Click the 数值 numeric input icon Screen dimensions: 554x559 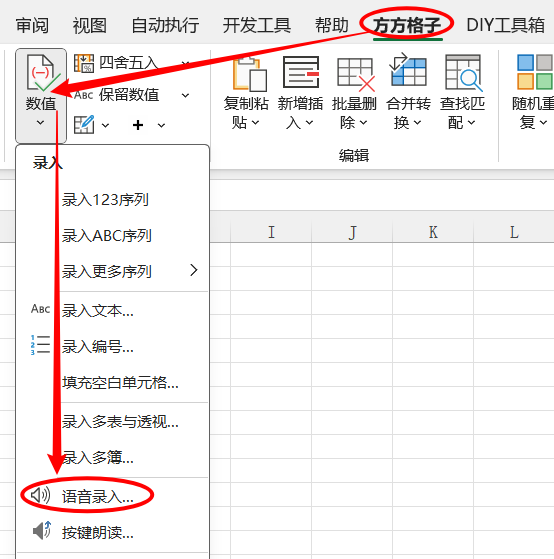coord(40,73)
